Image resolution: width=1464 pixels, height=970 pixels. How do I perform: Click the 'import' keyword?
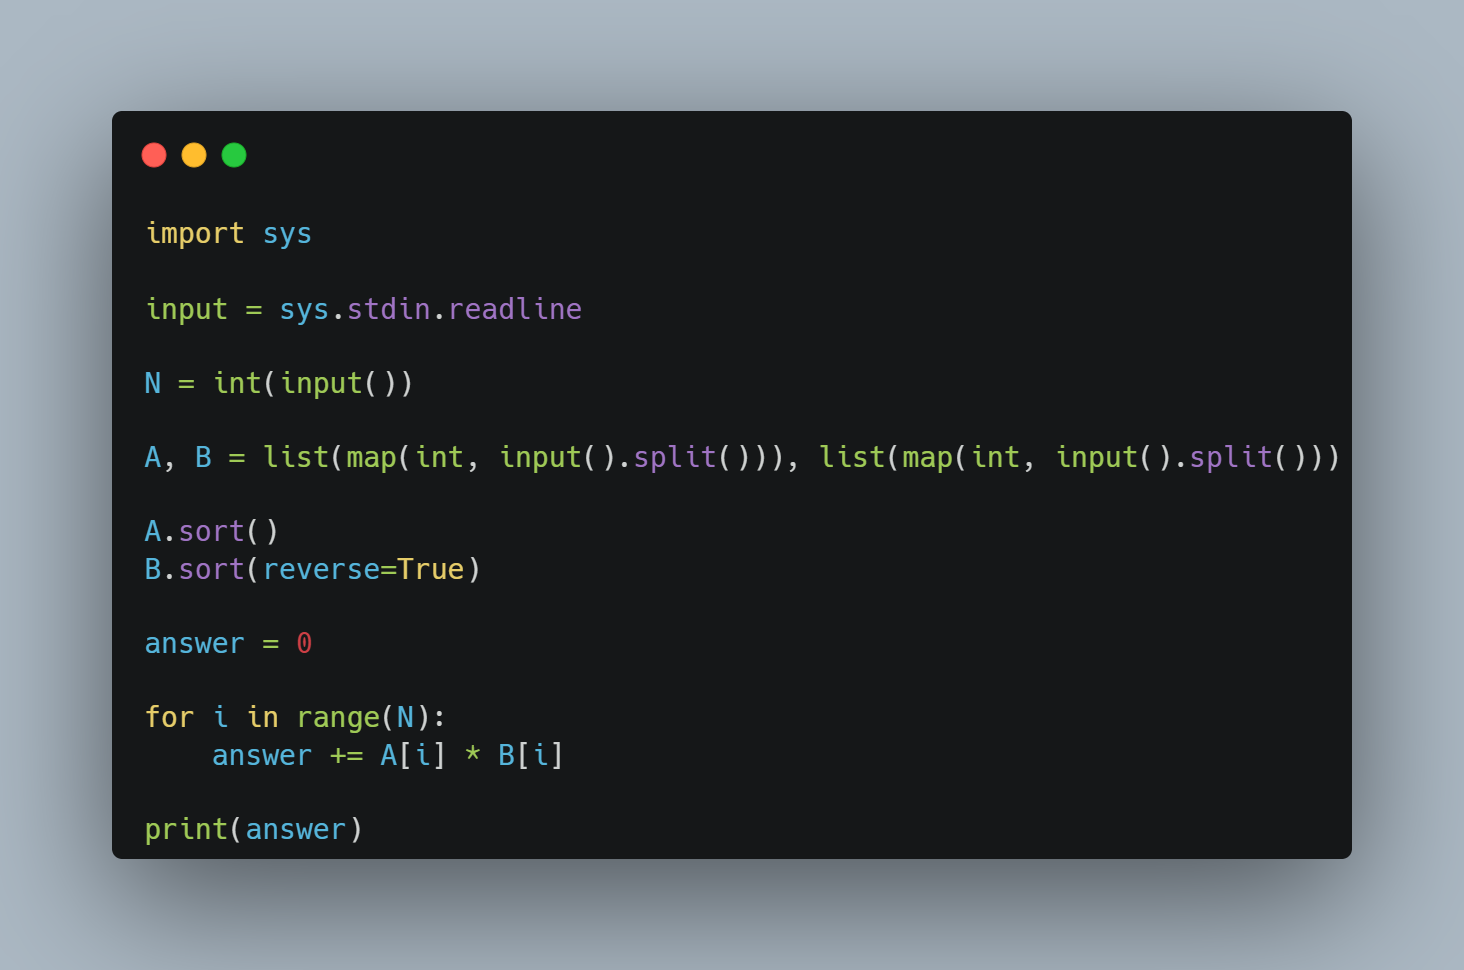(195, 233)
